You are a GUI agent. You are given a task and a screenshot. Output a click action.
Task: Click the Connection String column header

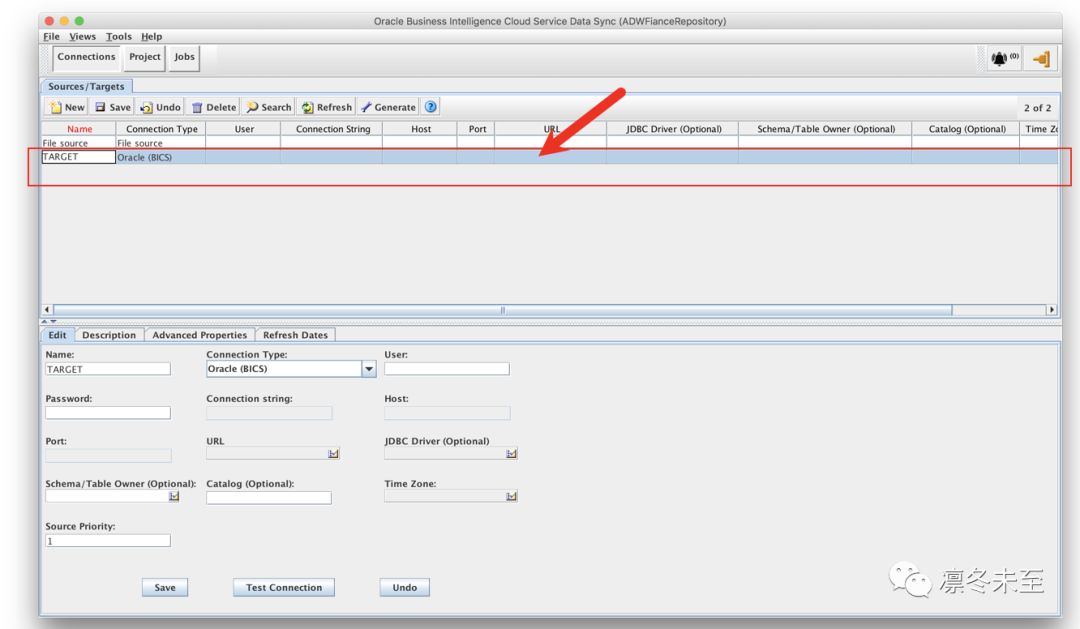333,129
